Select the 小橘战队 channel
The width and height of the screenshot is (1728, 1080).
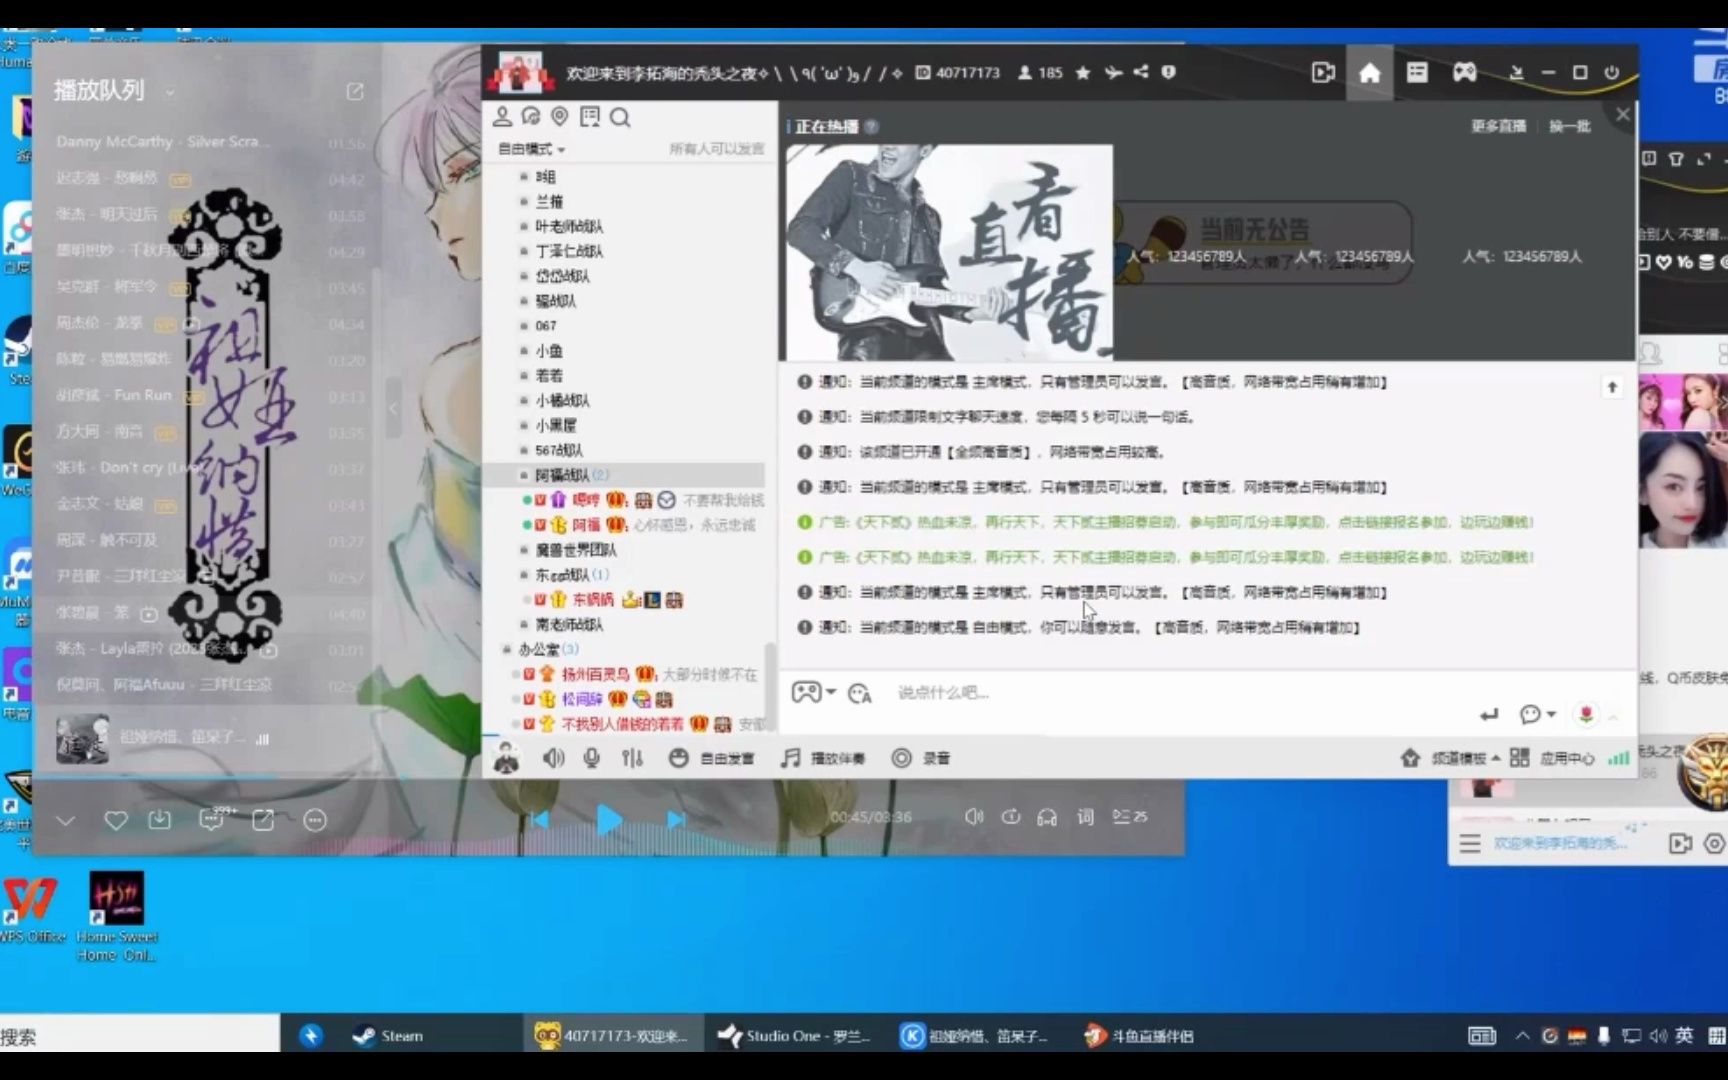(562, 400)
